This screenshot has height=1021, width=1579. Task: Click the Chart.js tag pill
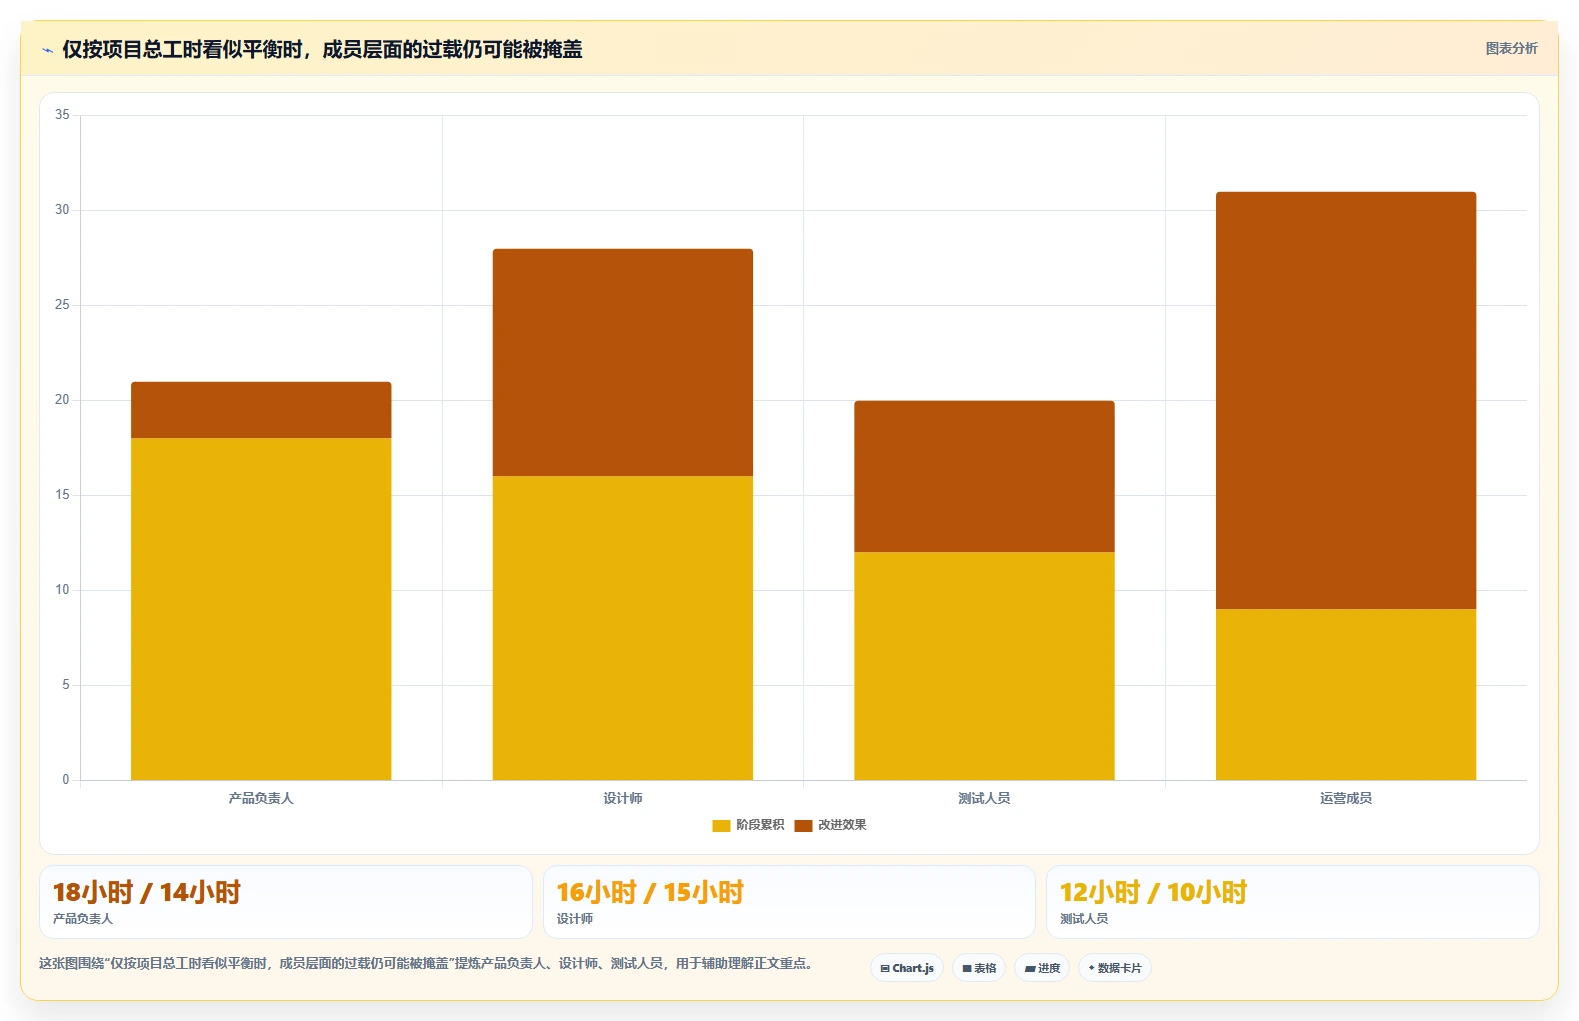[907, 968]
